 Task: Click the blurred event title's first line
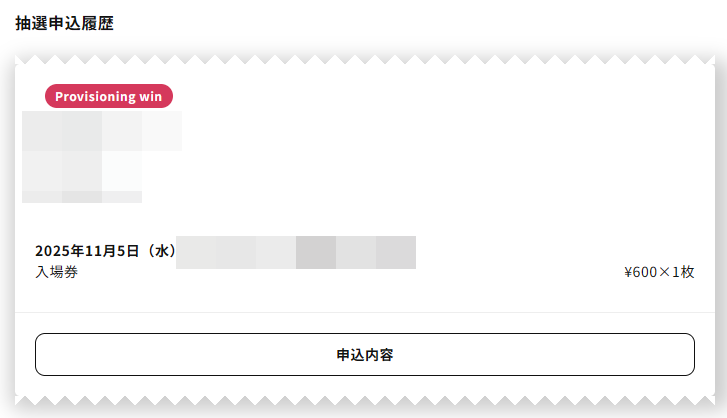(101, 131)
